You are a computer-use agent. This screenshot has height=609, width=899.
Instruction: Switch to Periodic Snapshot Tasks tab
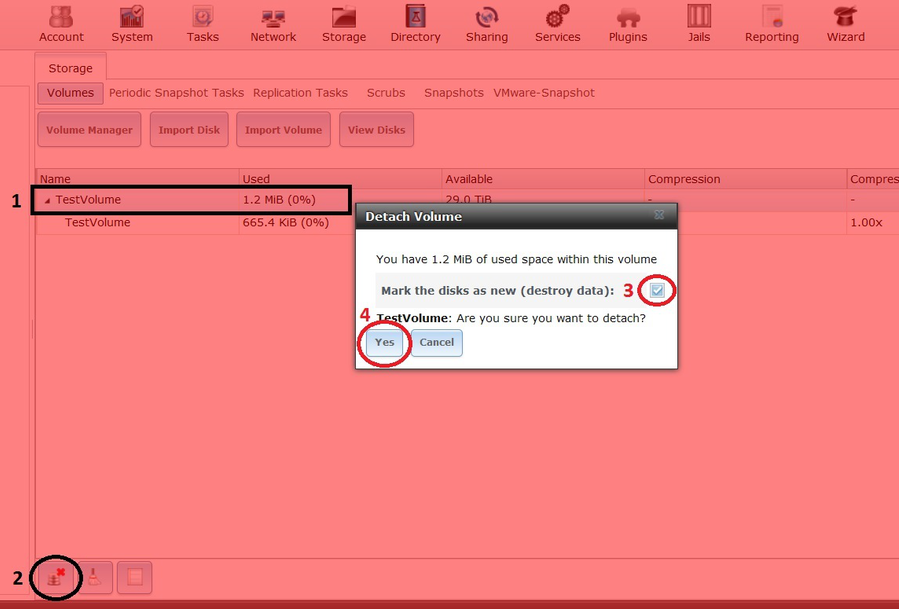click(176, 93)
